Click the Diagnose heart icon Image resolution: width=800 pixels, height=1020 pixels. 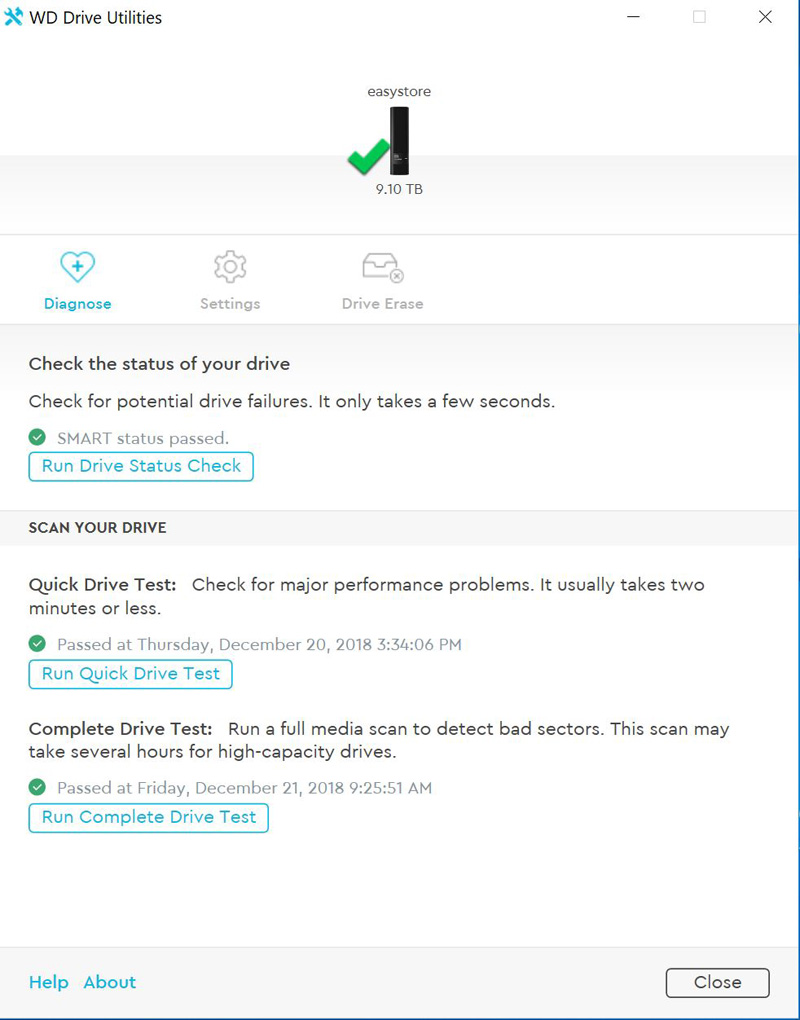(77, 267)
